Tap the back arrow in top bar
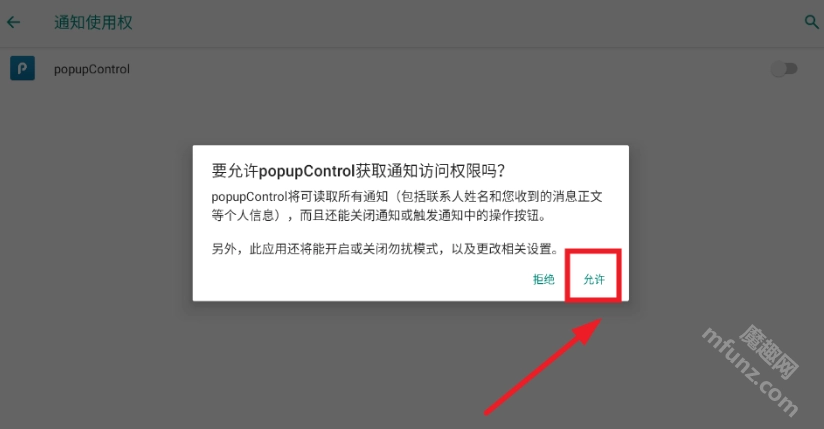 click(x=14, y=22)
